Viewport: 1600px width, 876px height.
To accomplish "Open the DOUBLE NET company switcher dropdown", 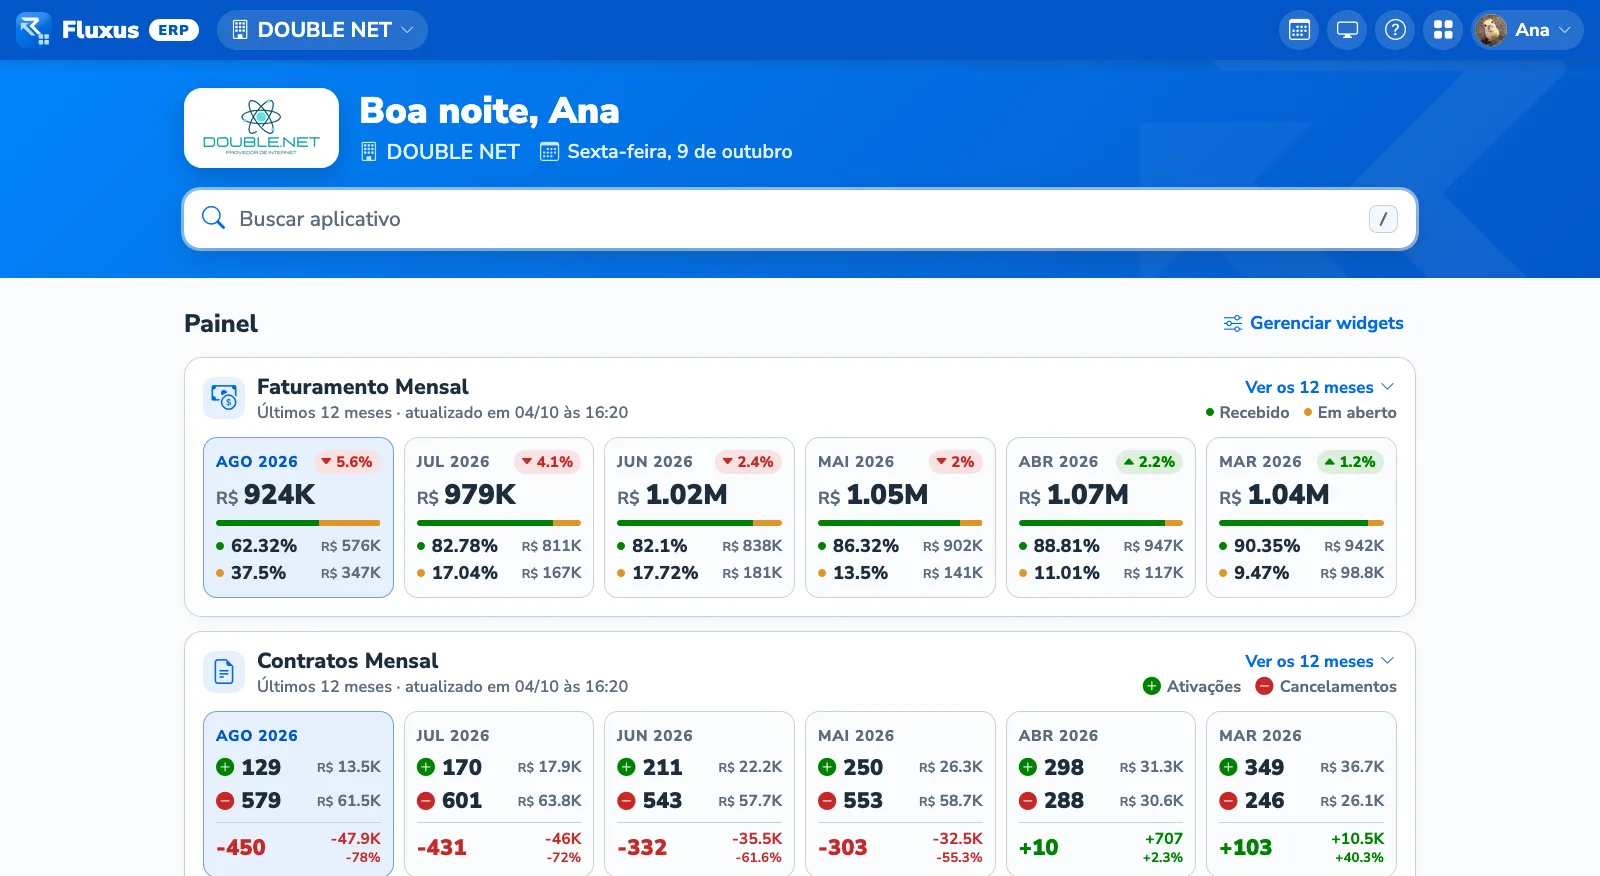I will [322, 30].
